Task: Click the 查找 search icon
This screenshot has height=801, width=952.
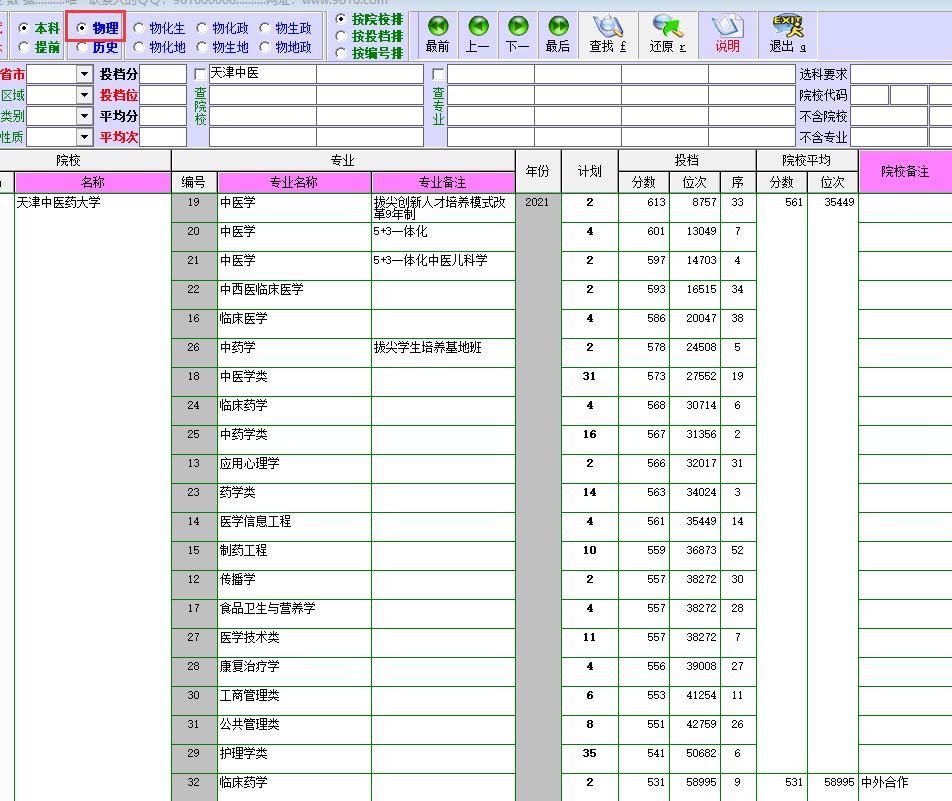Action: [x=608, y=27]
